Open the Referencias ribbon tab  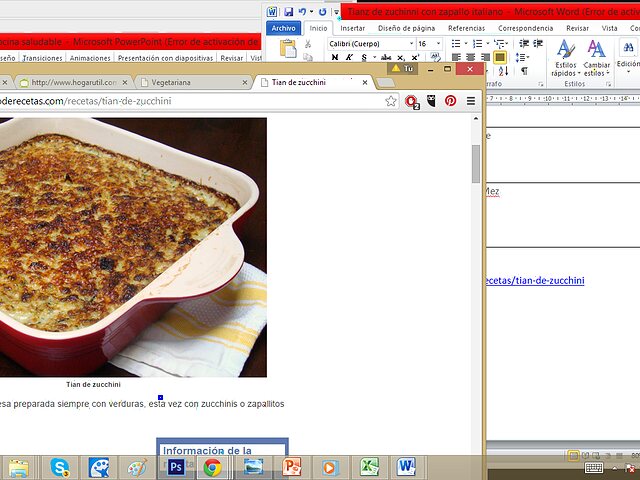[x=467, y=28]
